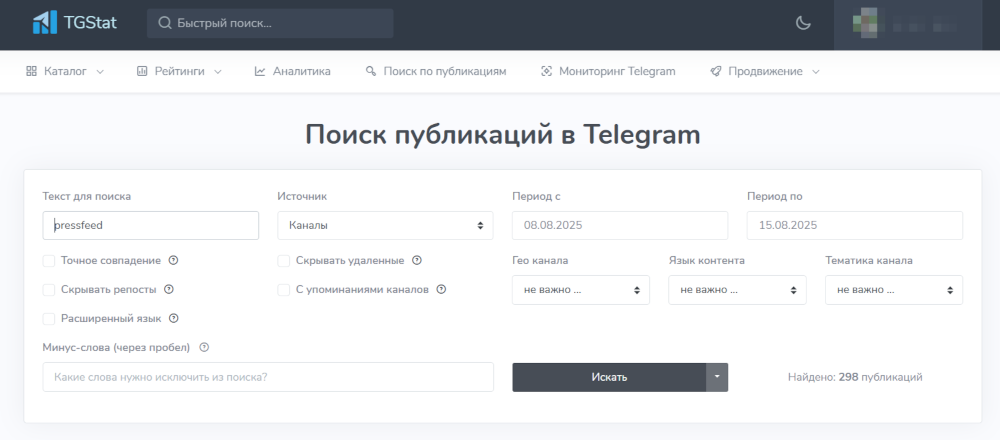The height and width of the screenshot is (440, 1000).
Task: Open the Продвижение menu
Action: [765, 71]
